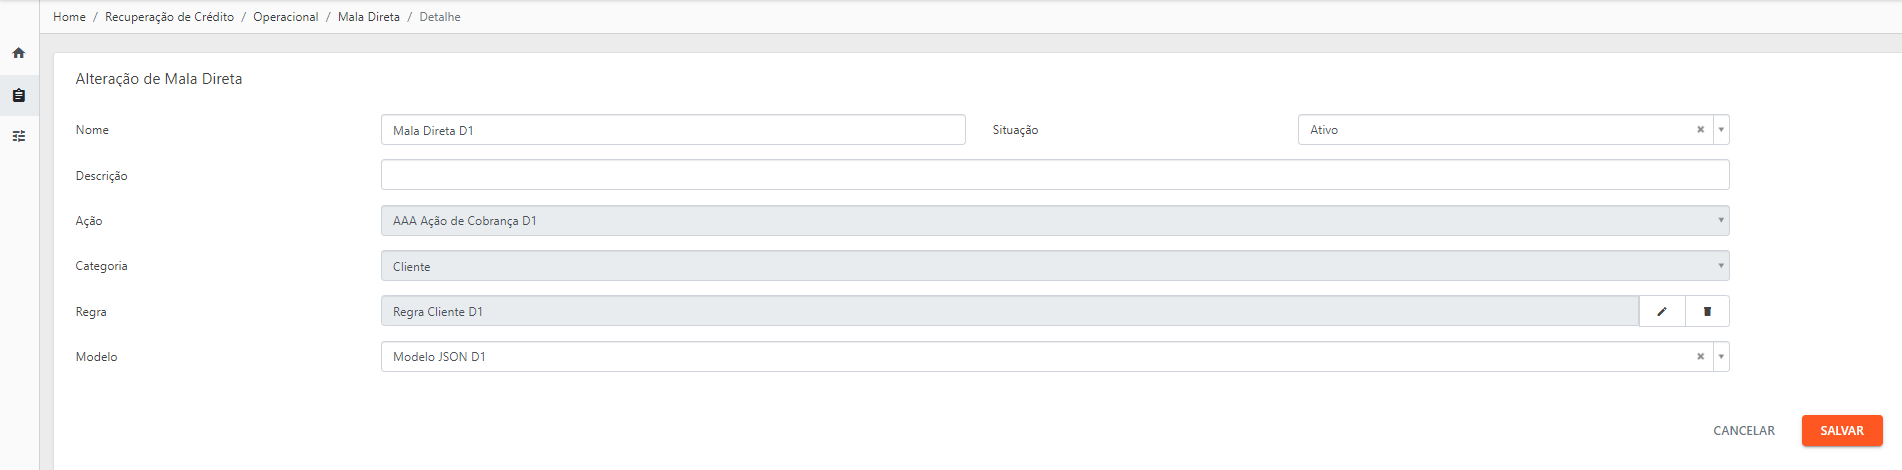Open the sliders settings icon in sidebar

coord(19,136)
